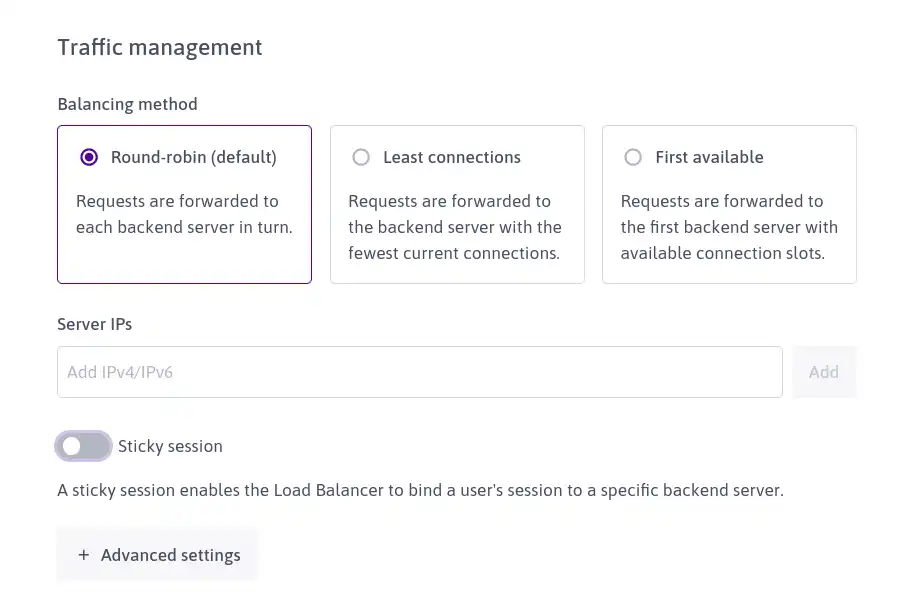Click the Traffic management heading
Image resolution: width=901 pixels, height=612 pixels.
tap(160, 47)
